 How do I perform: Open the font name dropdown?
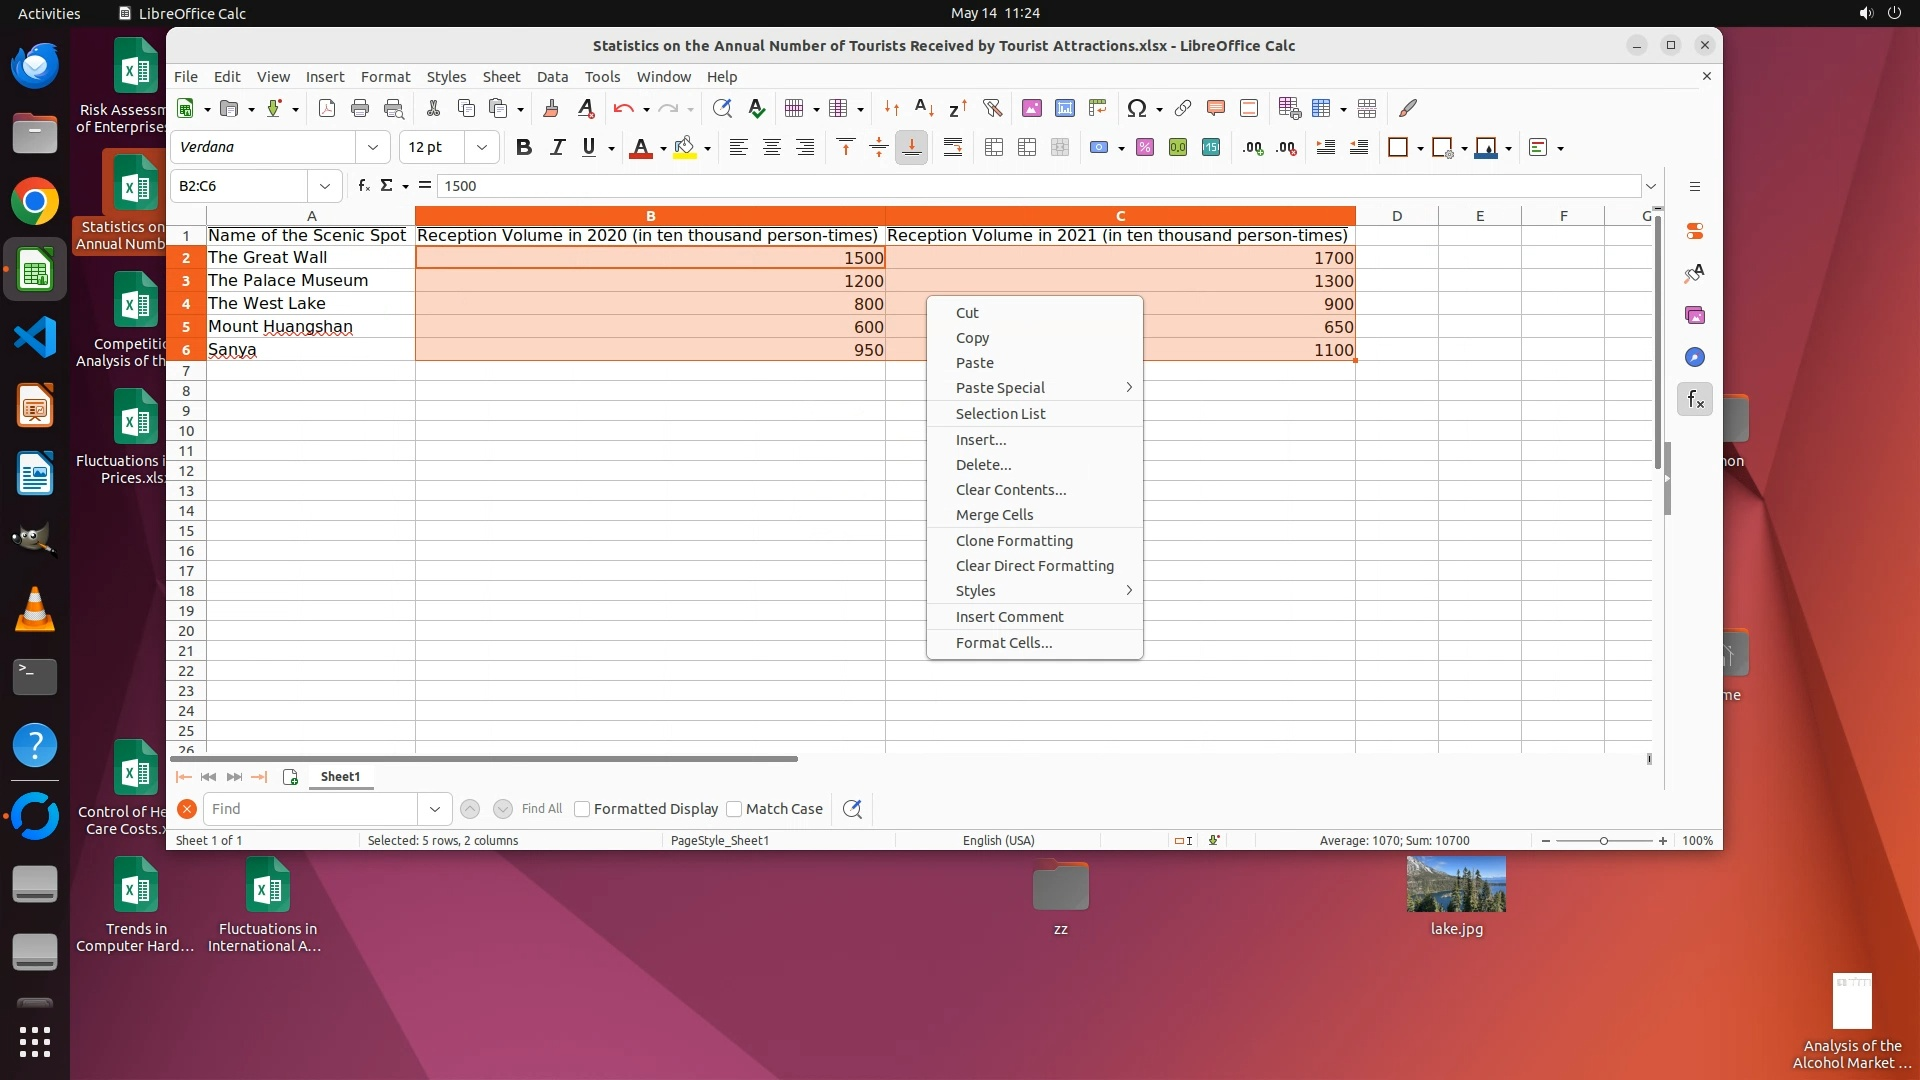coord(373,148)
